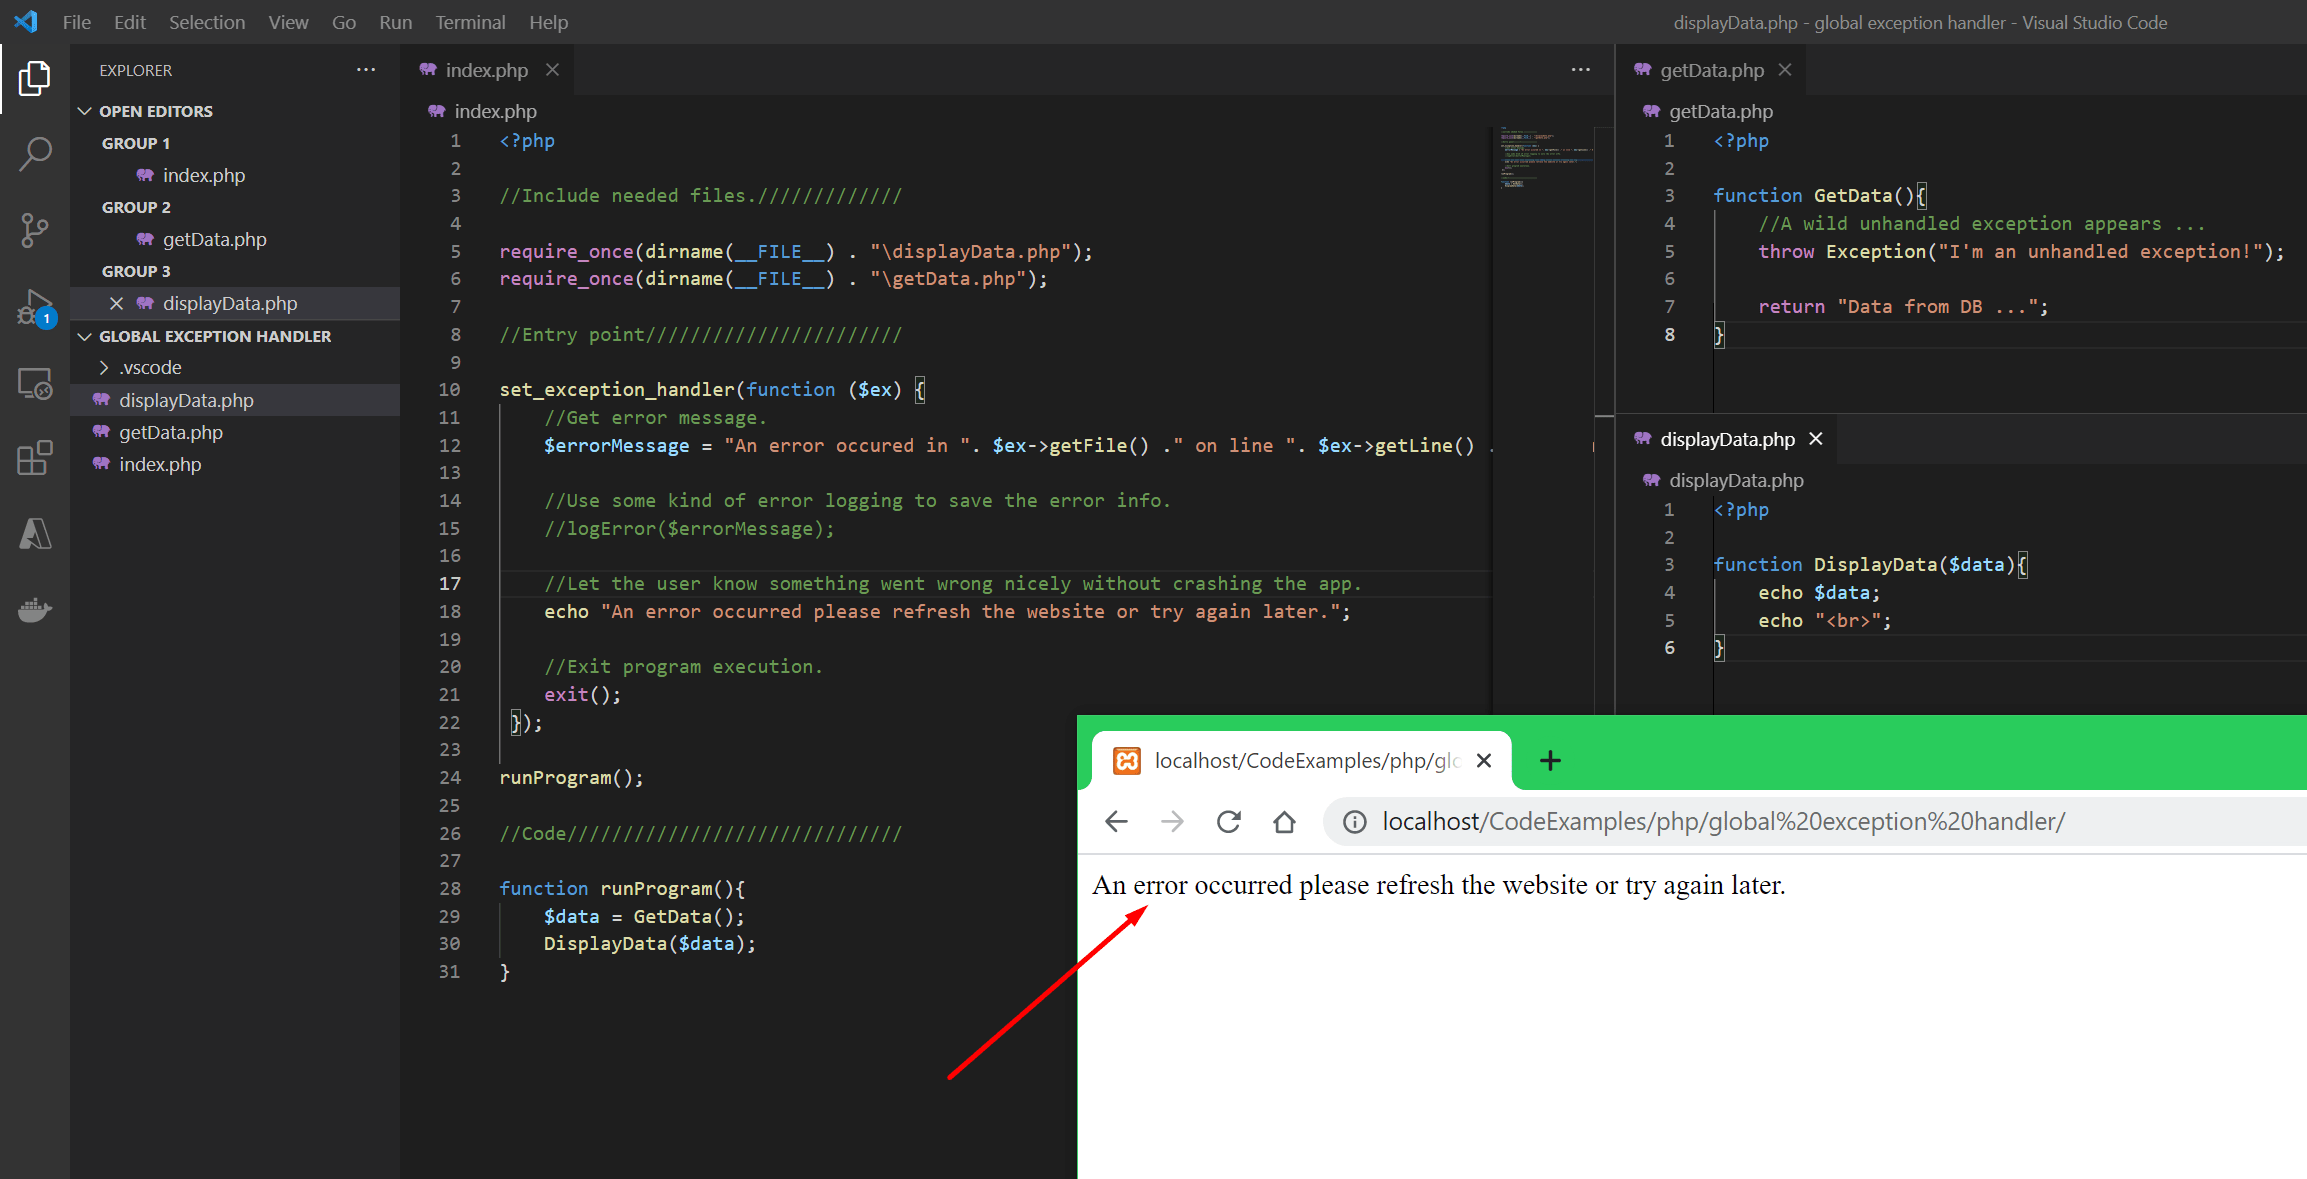Switch to the getData.php editor tab
The image size is (2307, 1179).
(1710, 70)
